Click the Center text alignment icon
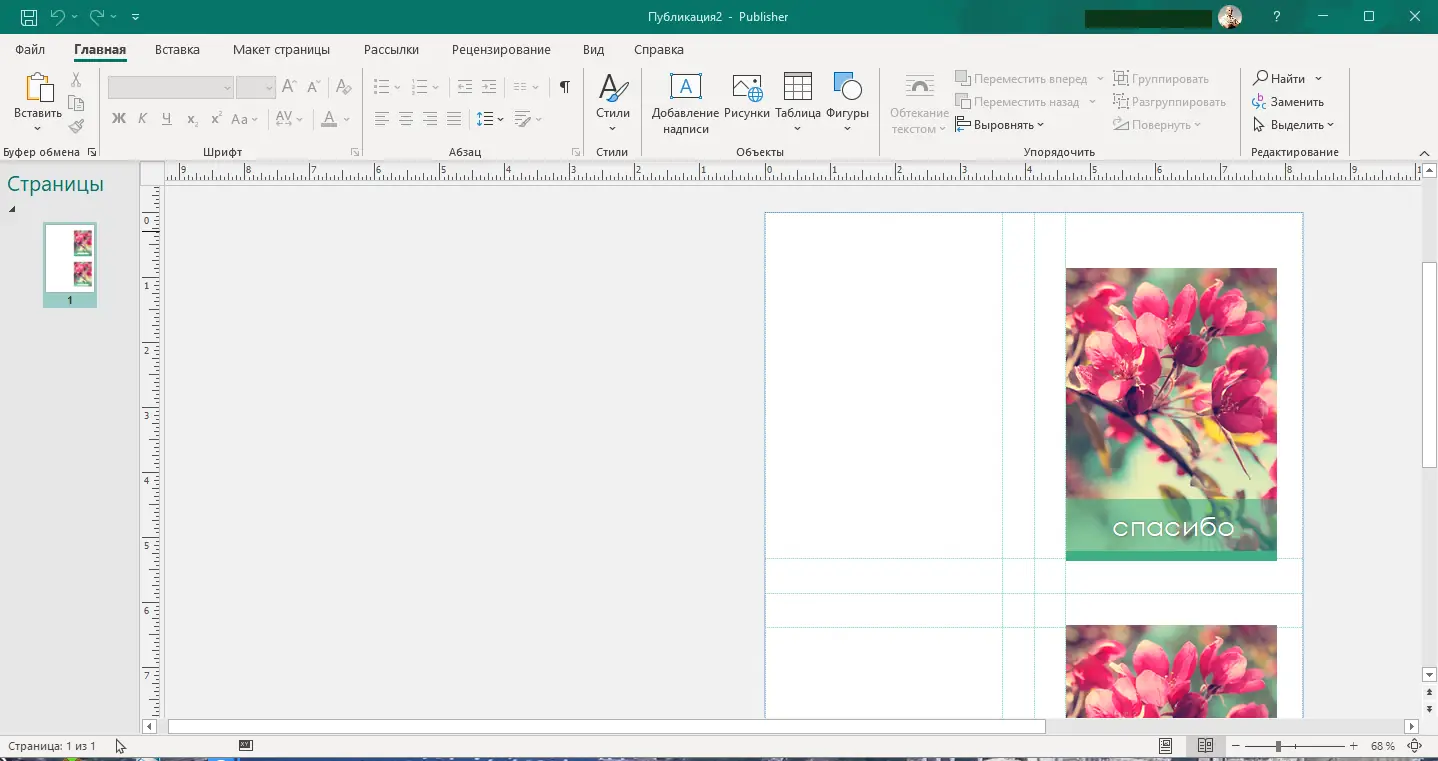The height and width of the screenshot is (761, 1438). click(x=405, y=119)
